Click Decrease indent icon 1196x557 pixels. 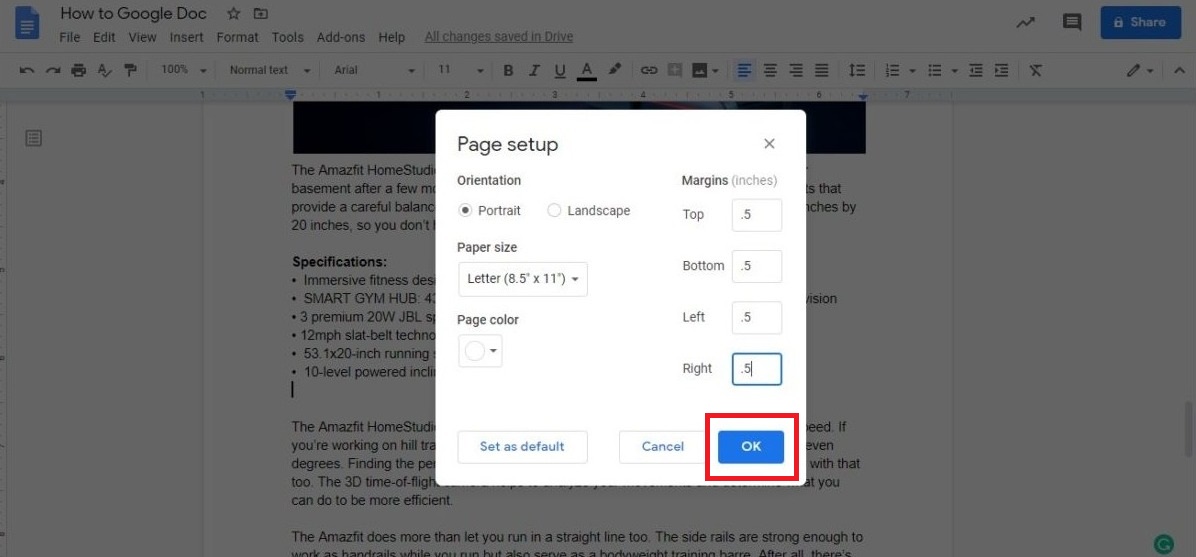[x=976, y=70]
